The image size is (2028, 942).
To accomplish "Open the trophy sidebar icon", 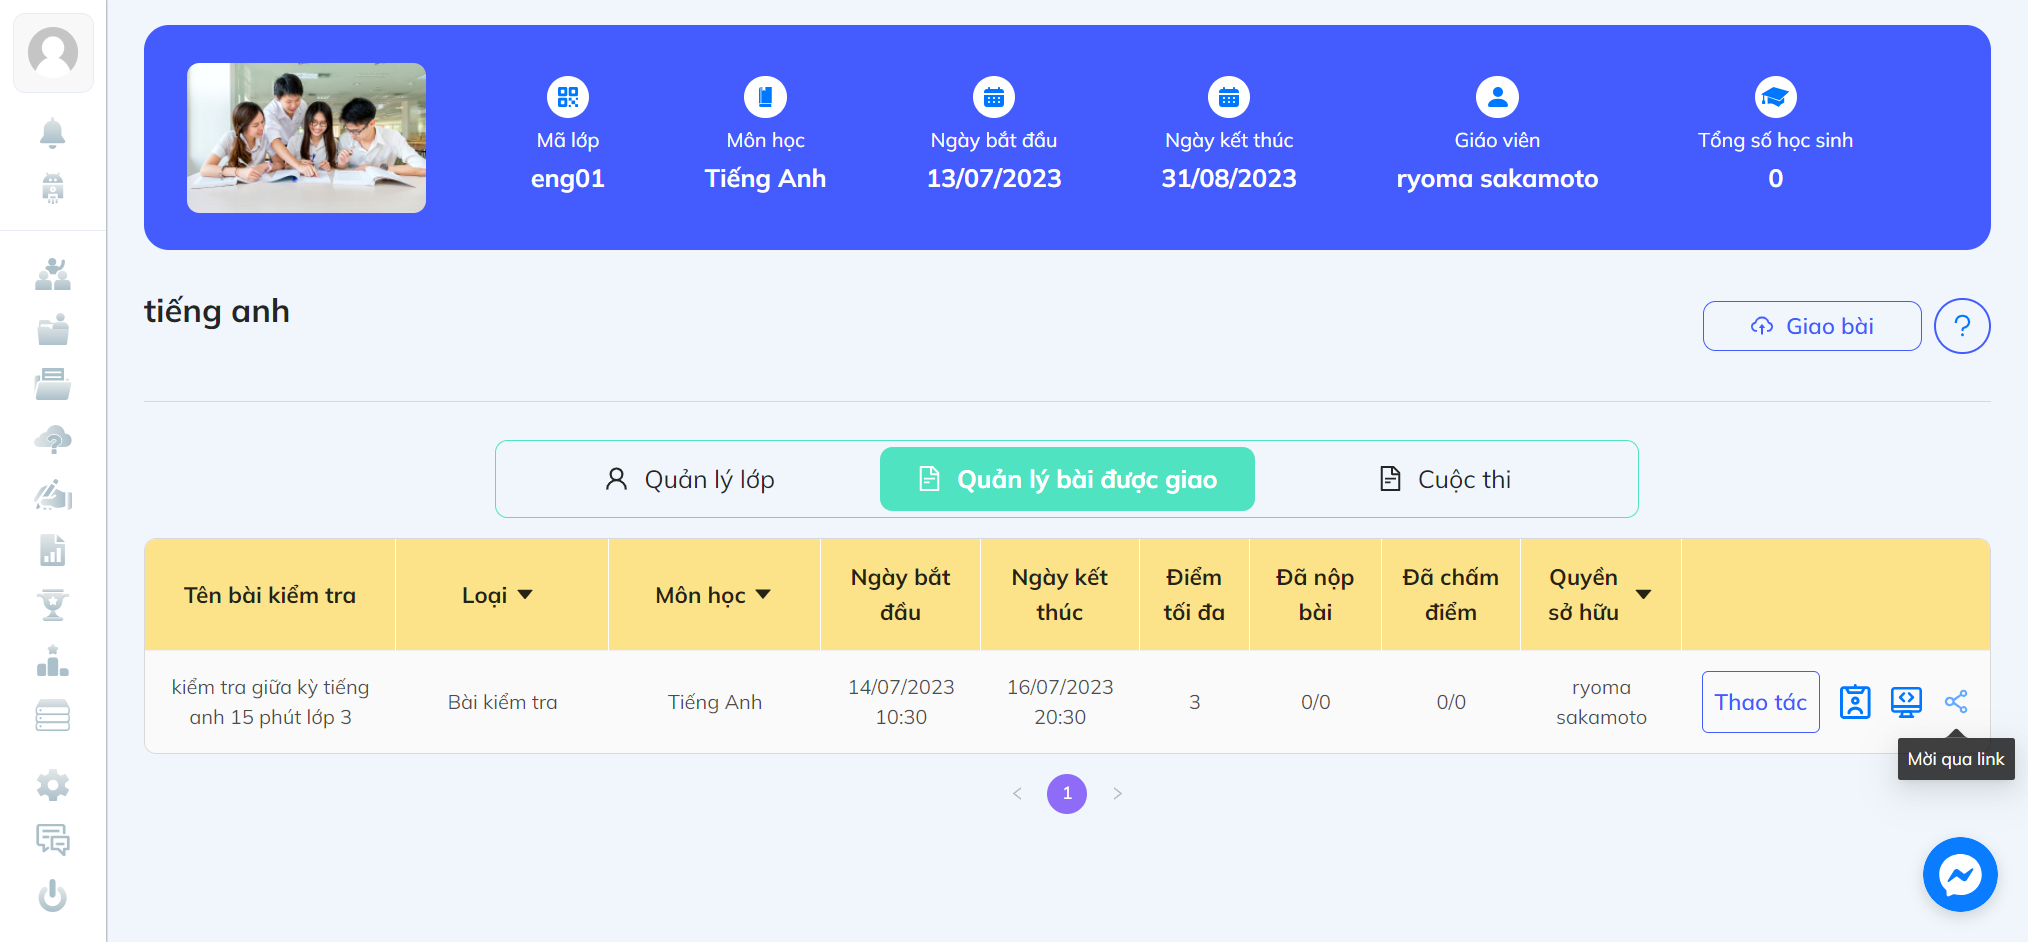I will point(53,605).
